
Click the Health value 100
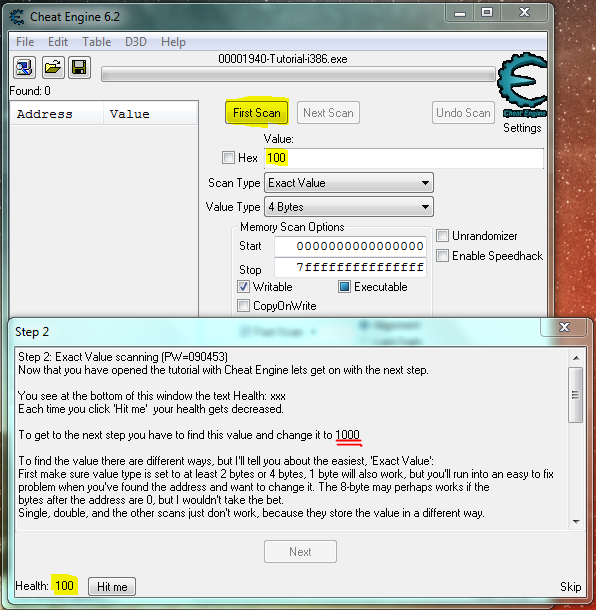point(64,585)
